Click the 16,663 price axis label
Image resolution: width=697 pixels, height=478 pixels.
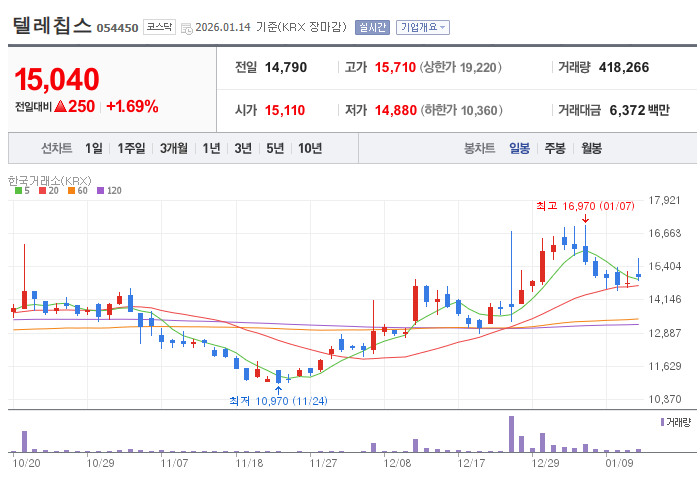click(665, 233)
